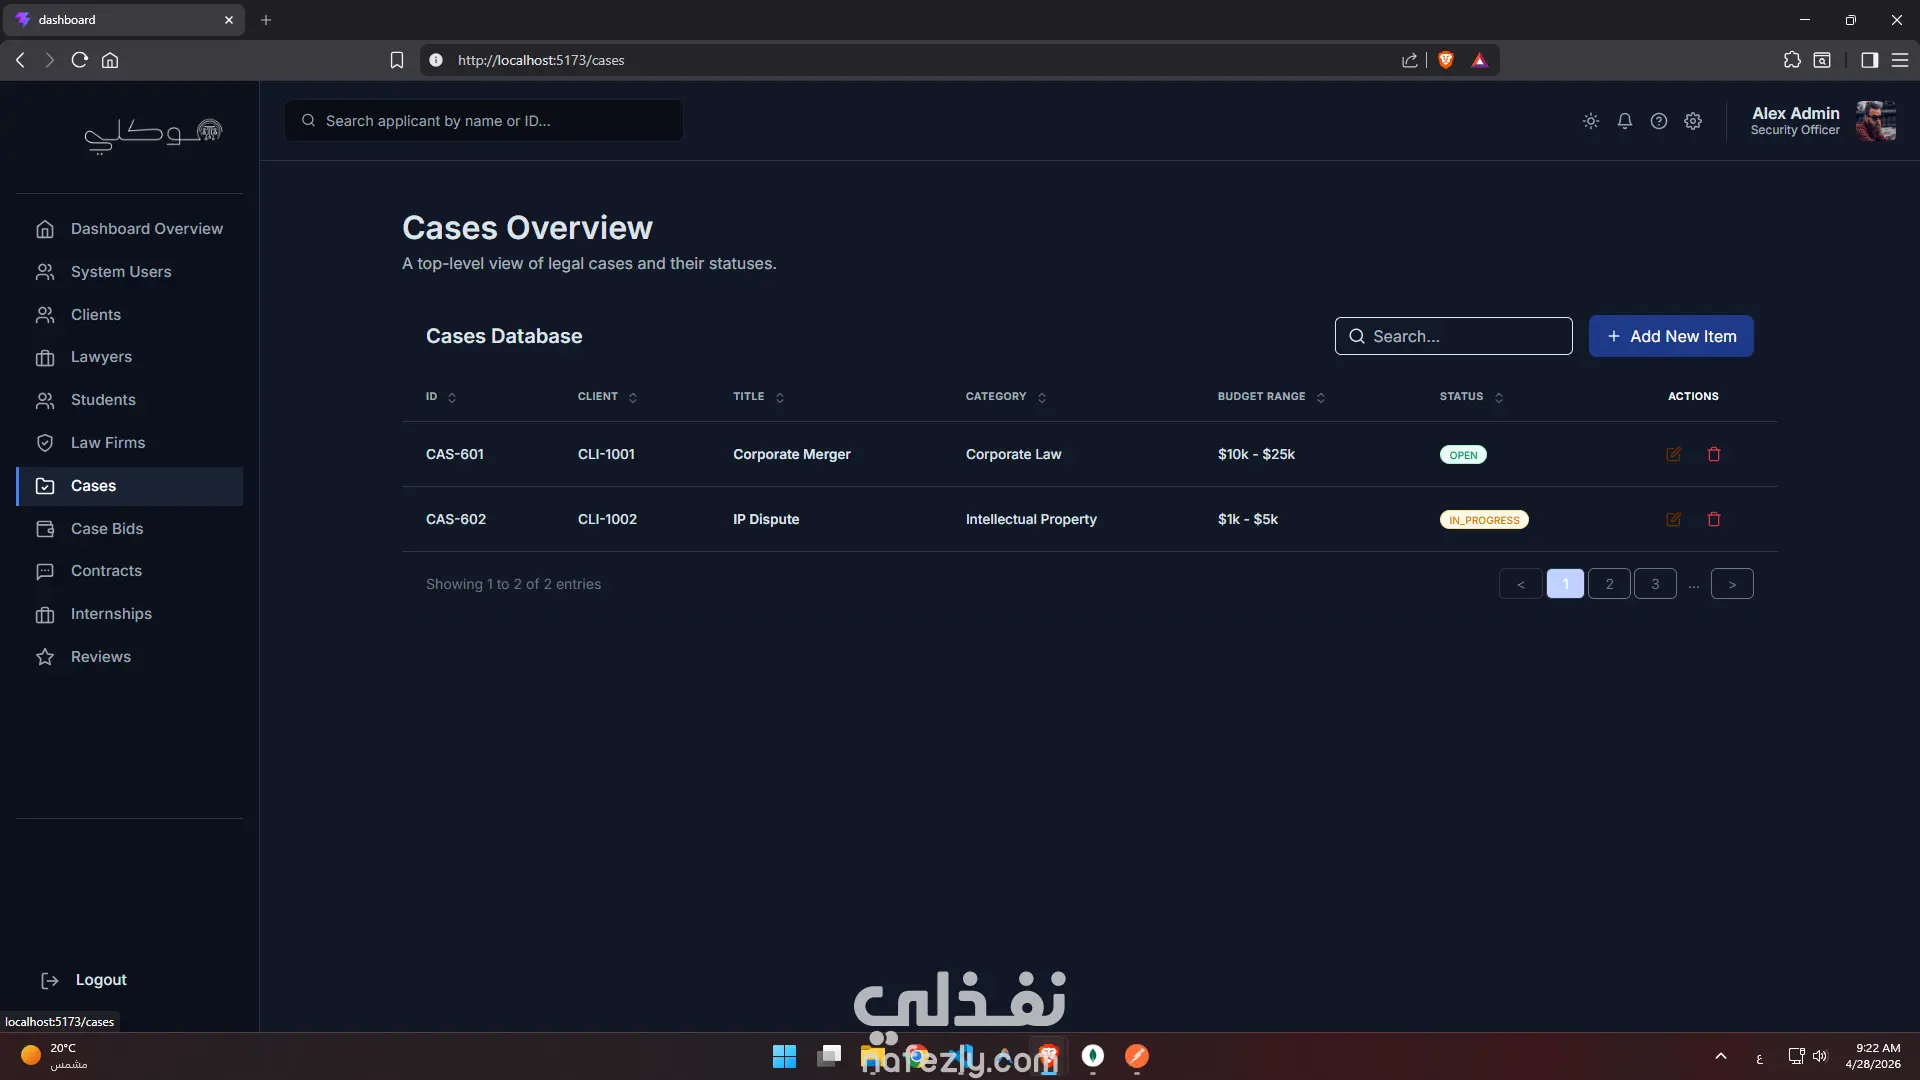Switch to the dashboard browser tab

(123, 20)
